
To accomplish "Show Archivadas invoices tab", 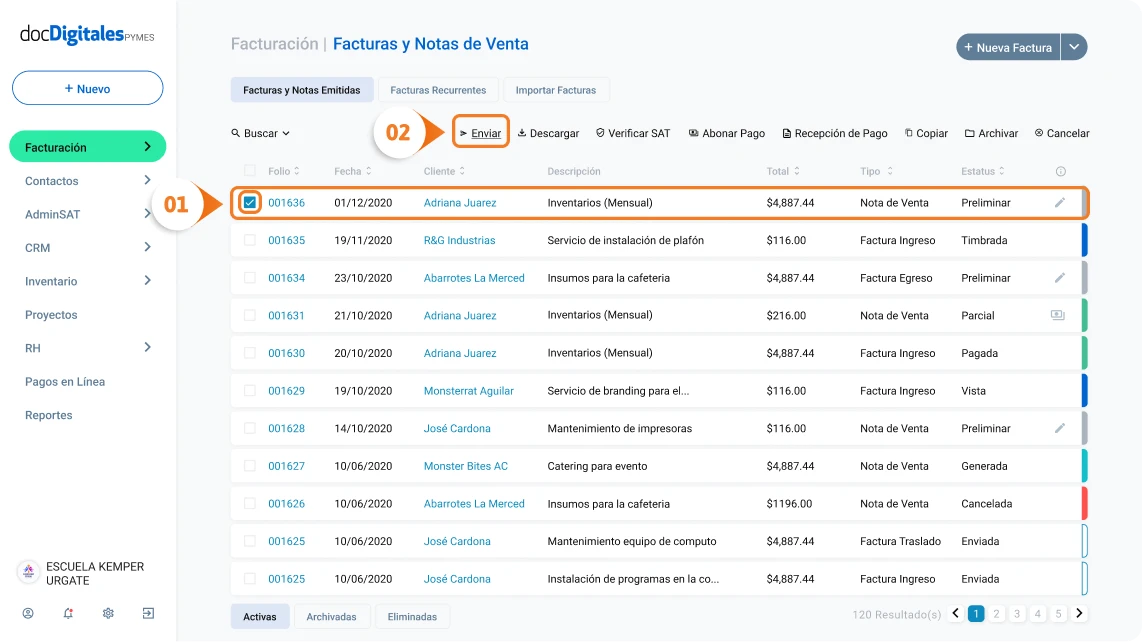I will 331,616.
